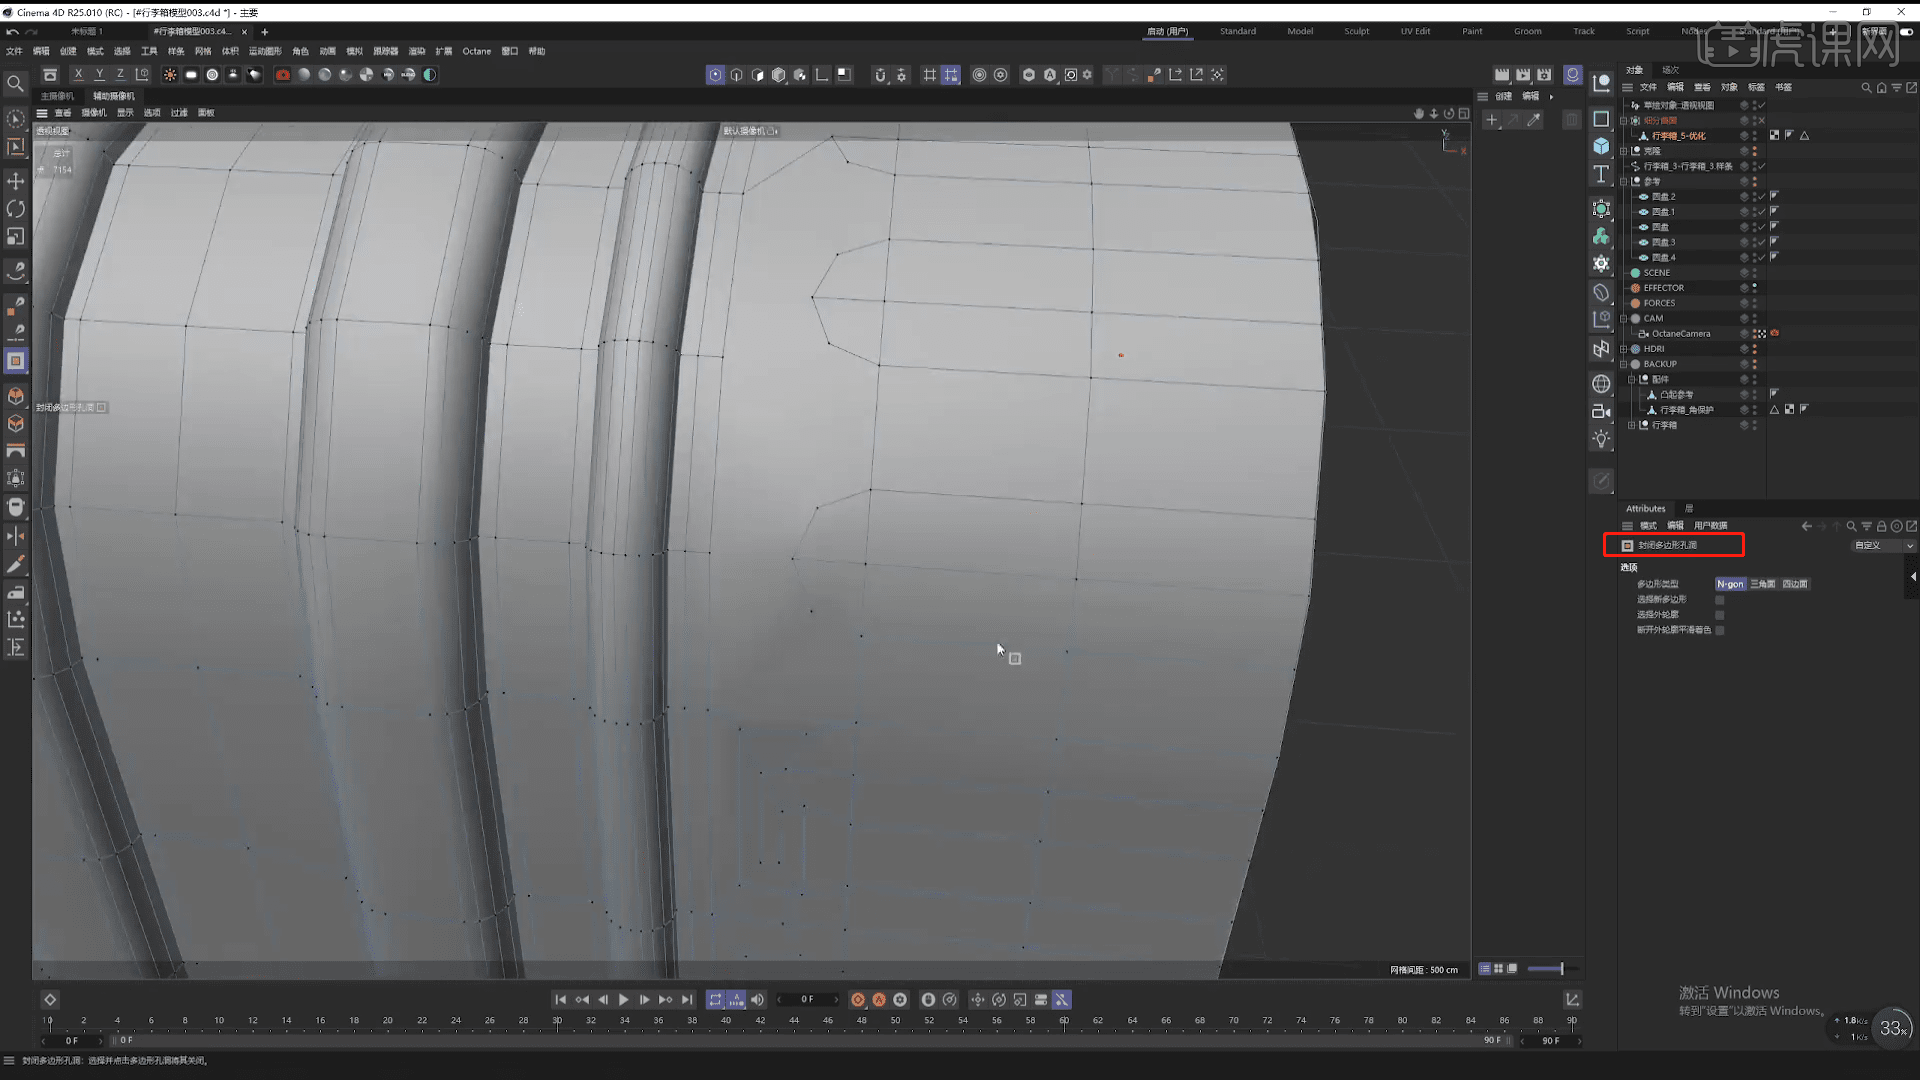Switch to the 场次 tab in Object Manager

[x=1670, y=70]
